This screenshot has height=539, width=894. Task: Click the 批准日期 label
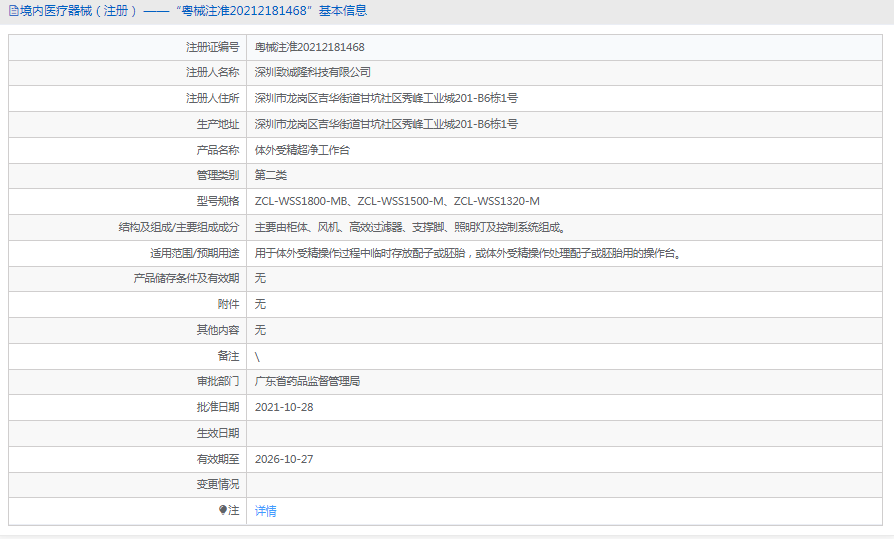[x=218, y=407]
